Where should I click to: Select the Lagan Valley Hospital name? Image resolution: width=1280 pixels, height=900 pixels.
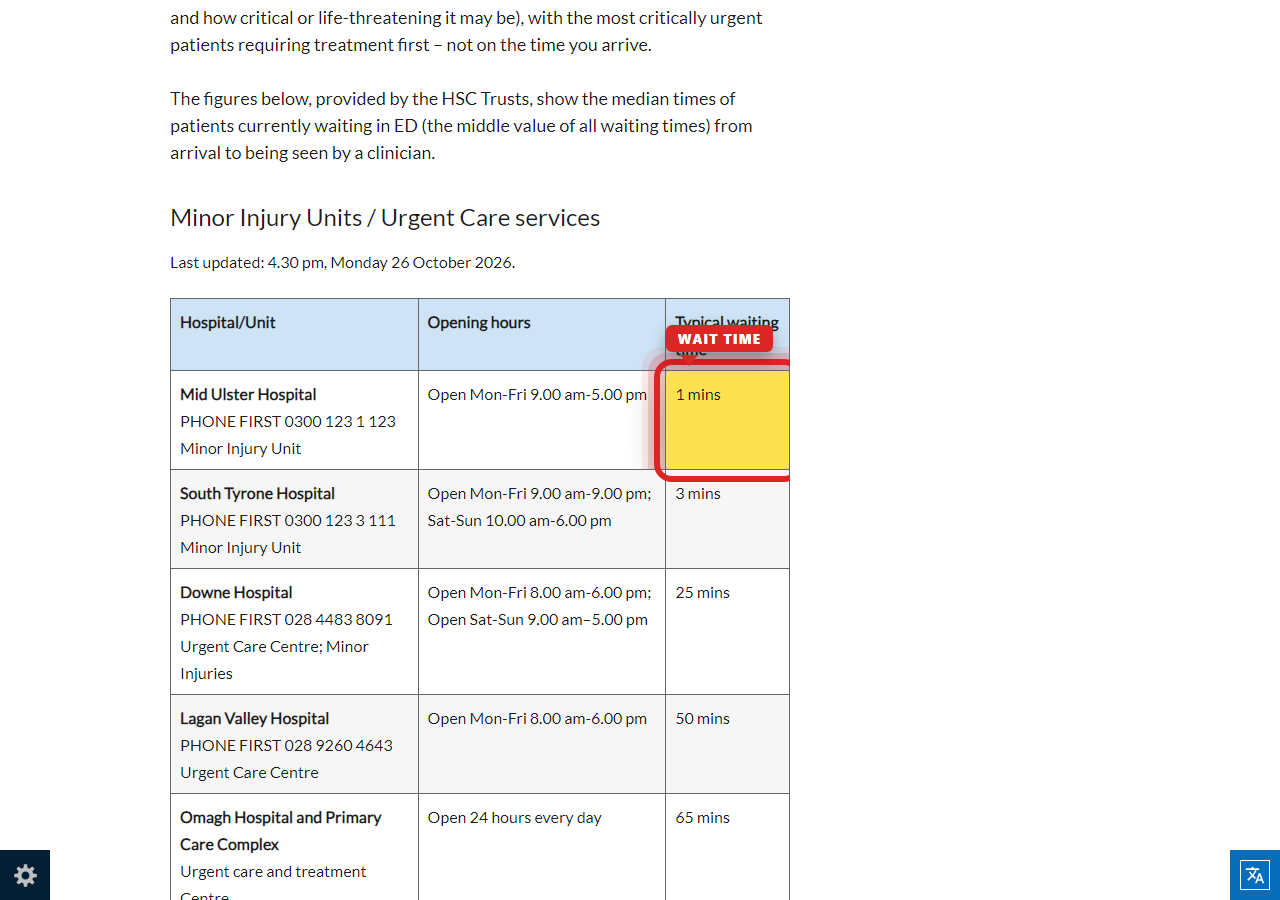(254, 718)
